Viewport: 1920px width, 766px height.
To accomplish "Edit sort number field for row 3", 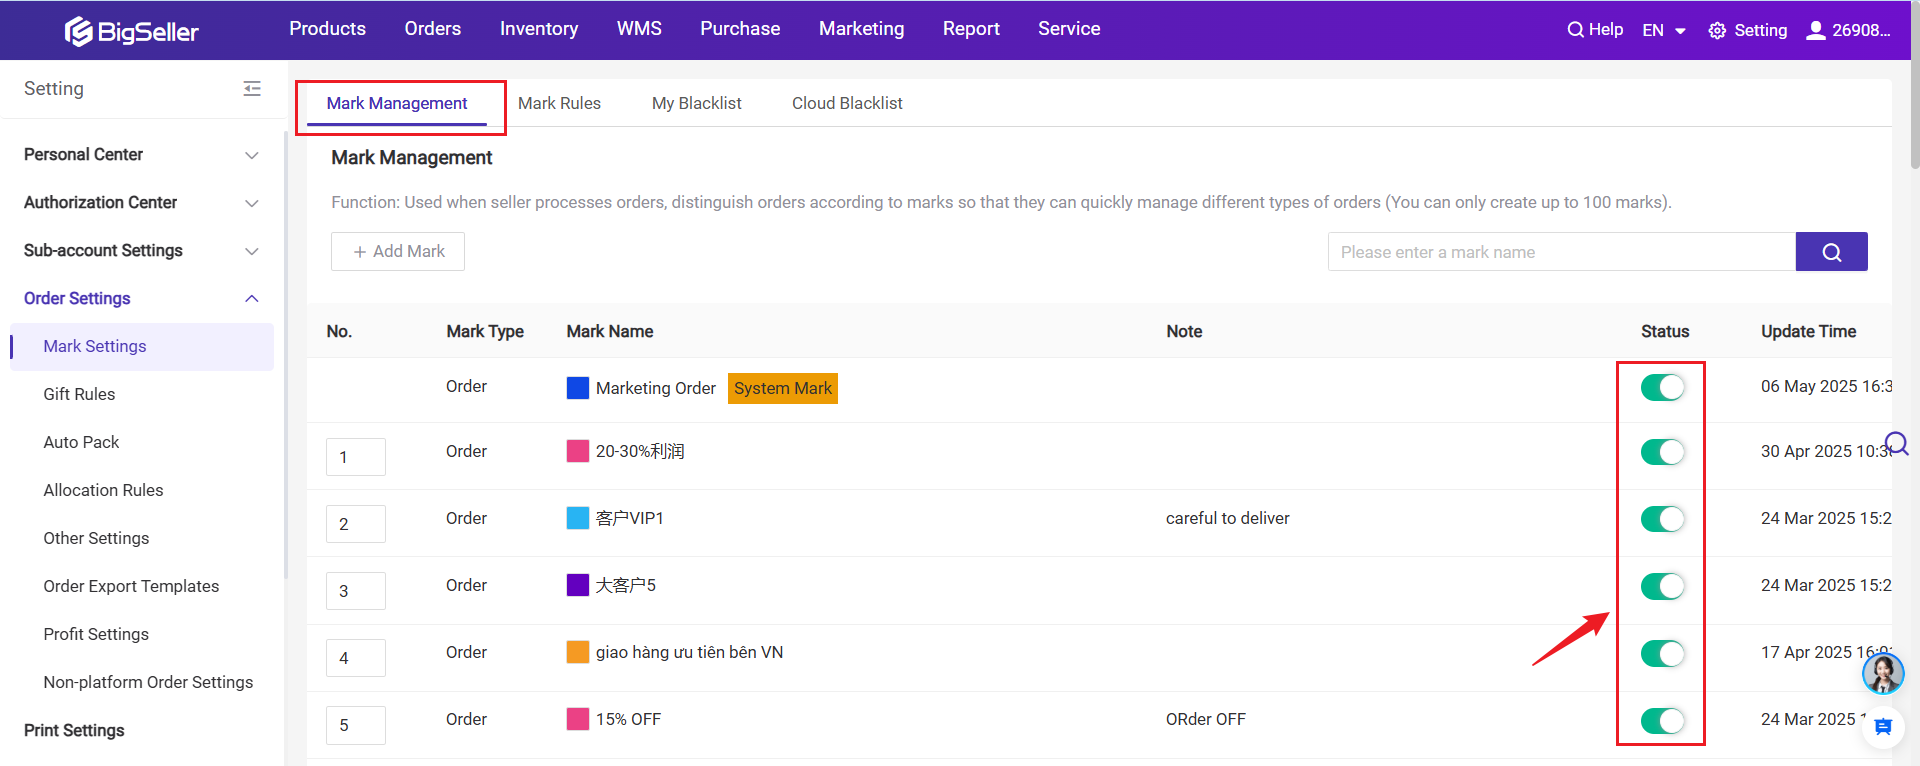I will coord(356,591).
